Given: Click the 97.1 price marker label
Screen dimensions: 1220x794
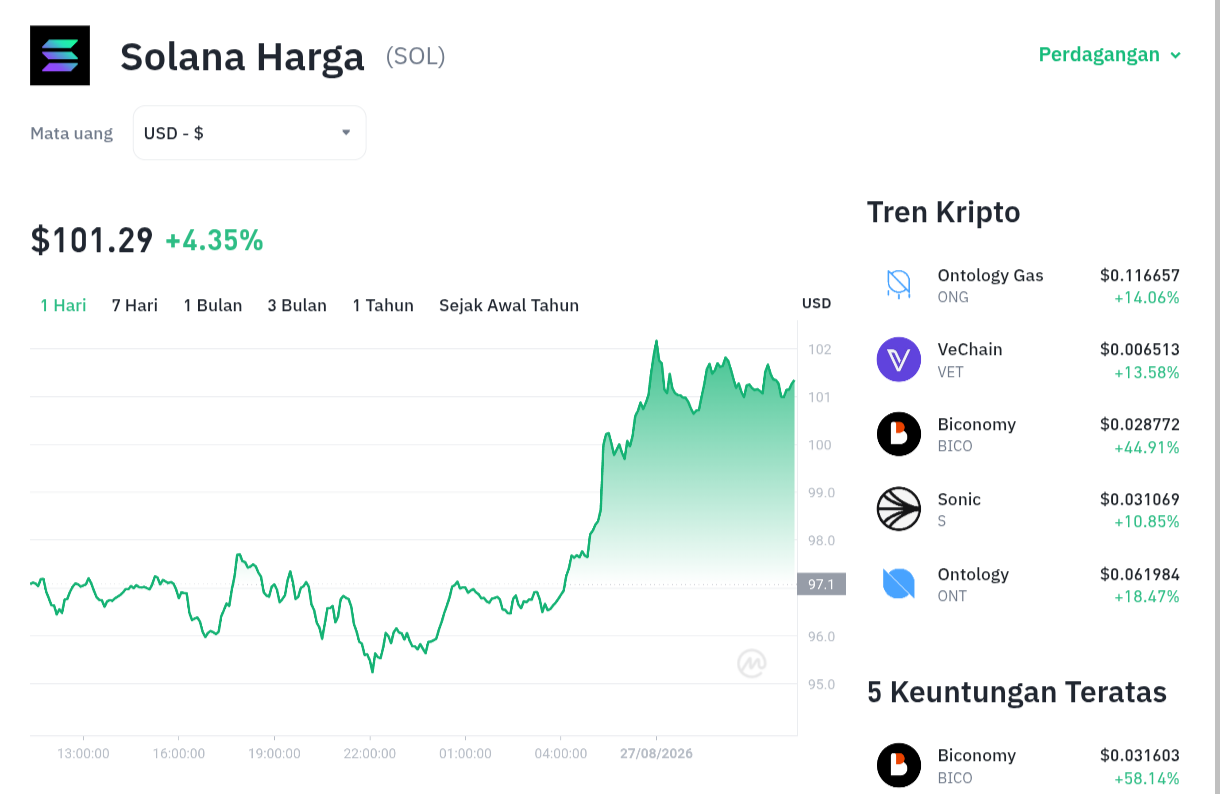Looking at the screenshot, I should coord(821,584).
